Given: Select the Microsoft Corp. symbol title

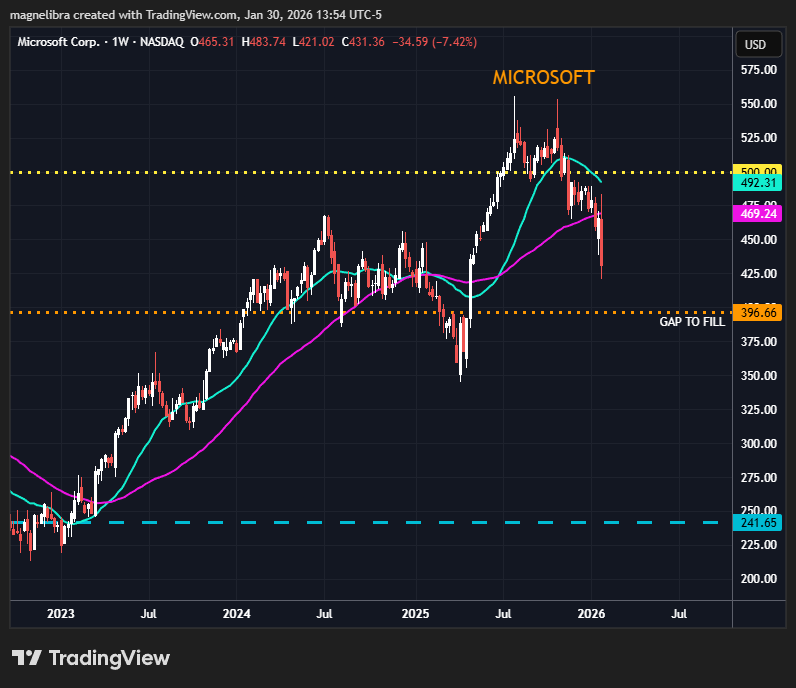Looking at the screenshot, I should tap(58, 42).
